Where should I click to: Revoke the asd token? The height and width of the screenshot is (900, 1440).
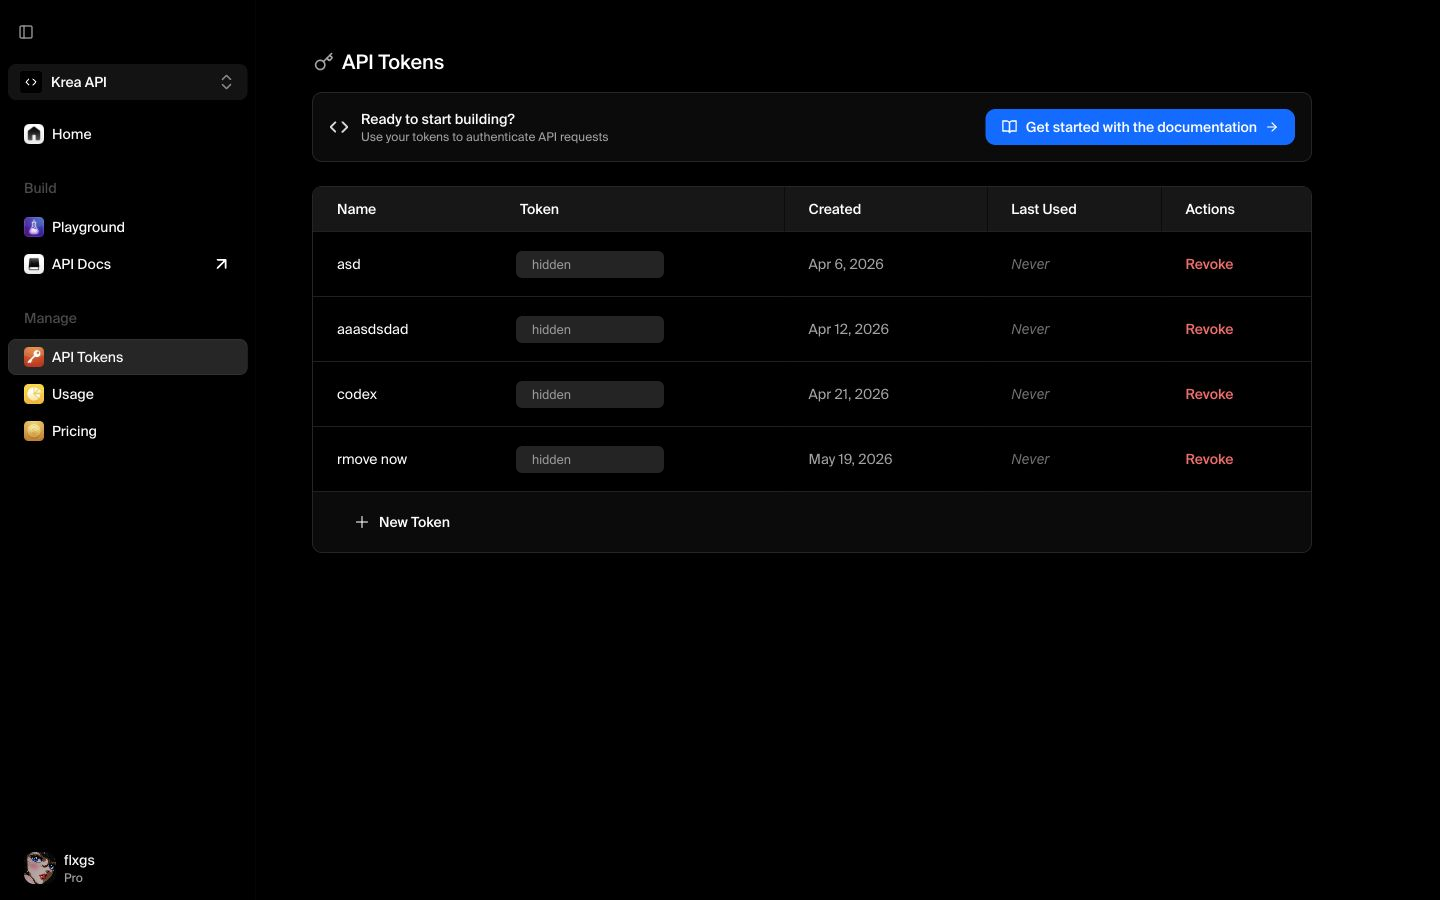(x=1209, y=264)
